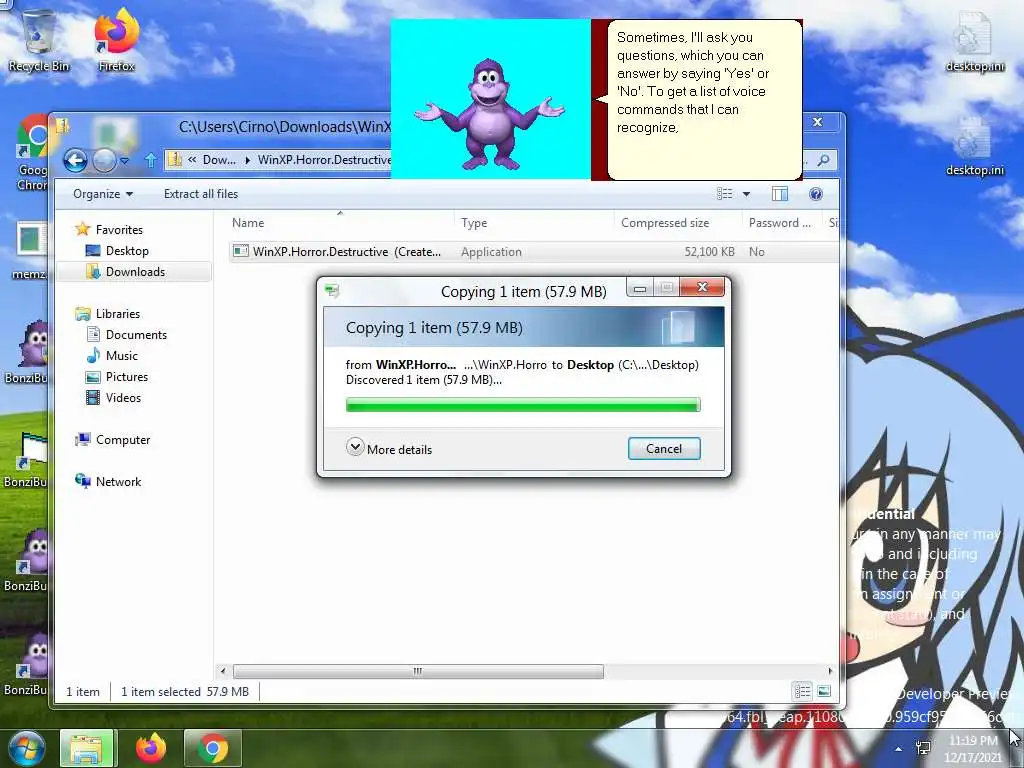Screen dimensions: 1024x768
Task: Switch to large icons view in the status bar
Action: tap(824, 691)
